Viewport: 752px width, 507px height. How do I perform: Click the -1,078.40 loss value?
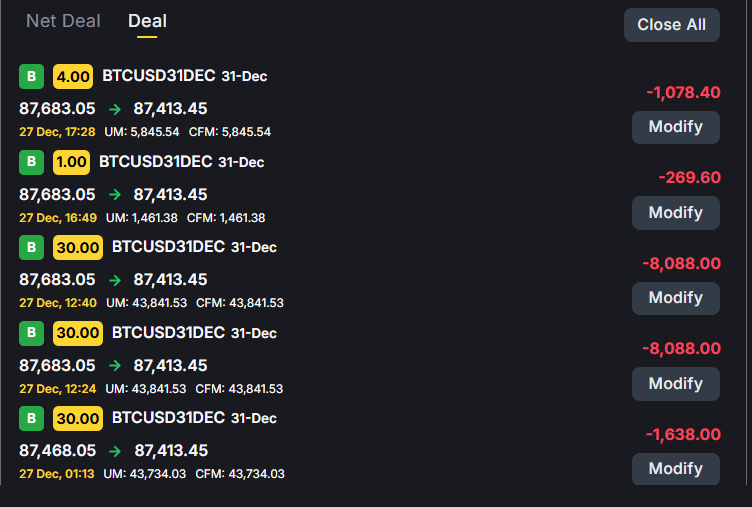click(x=683, y=92)
